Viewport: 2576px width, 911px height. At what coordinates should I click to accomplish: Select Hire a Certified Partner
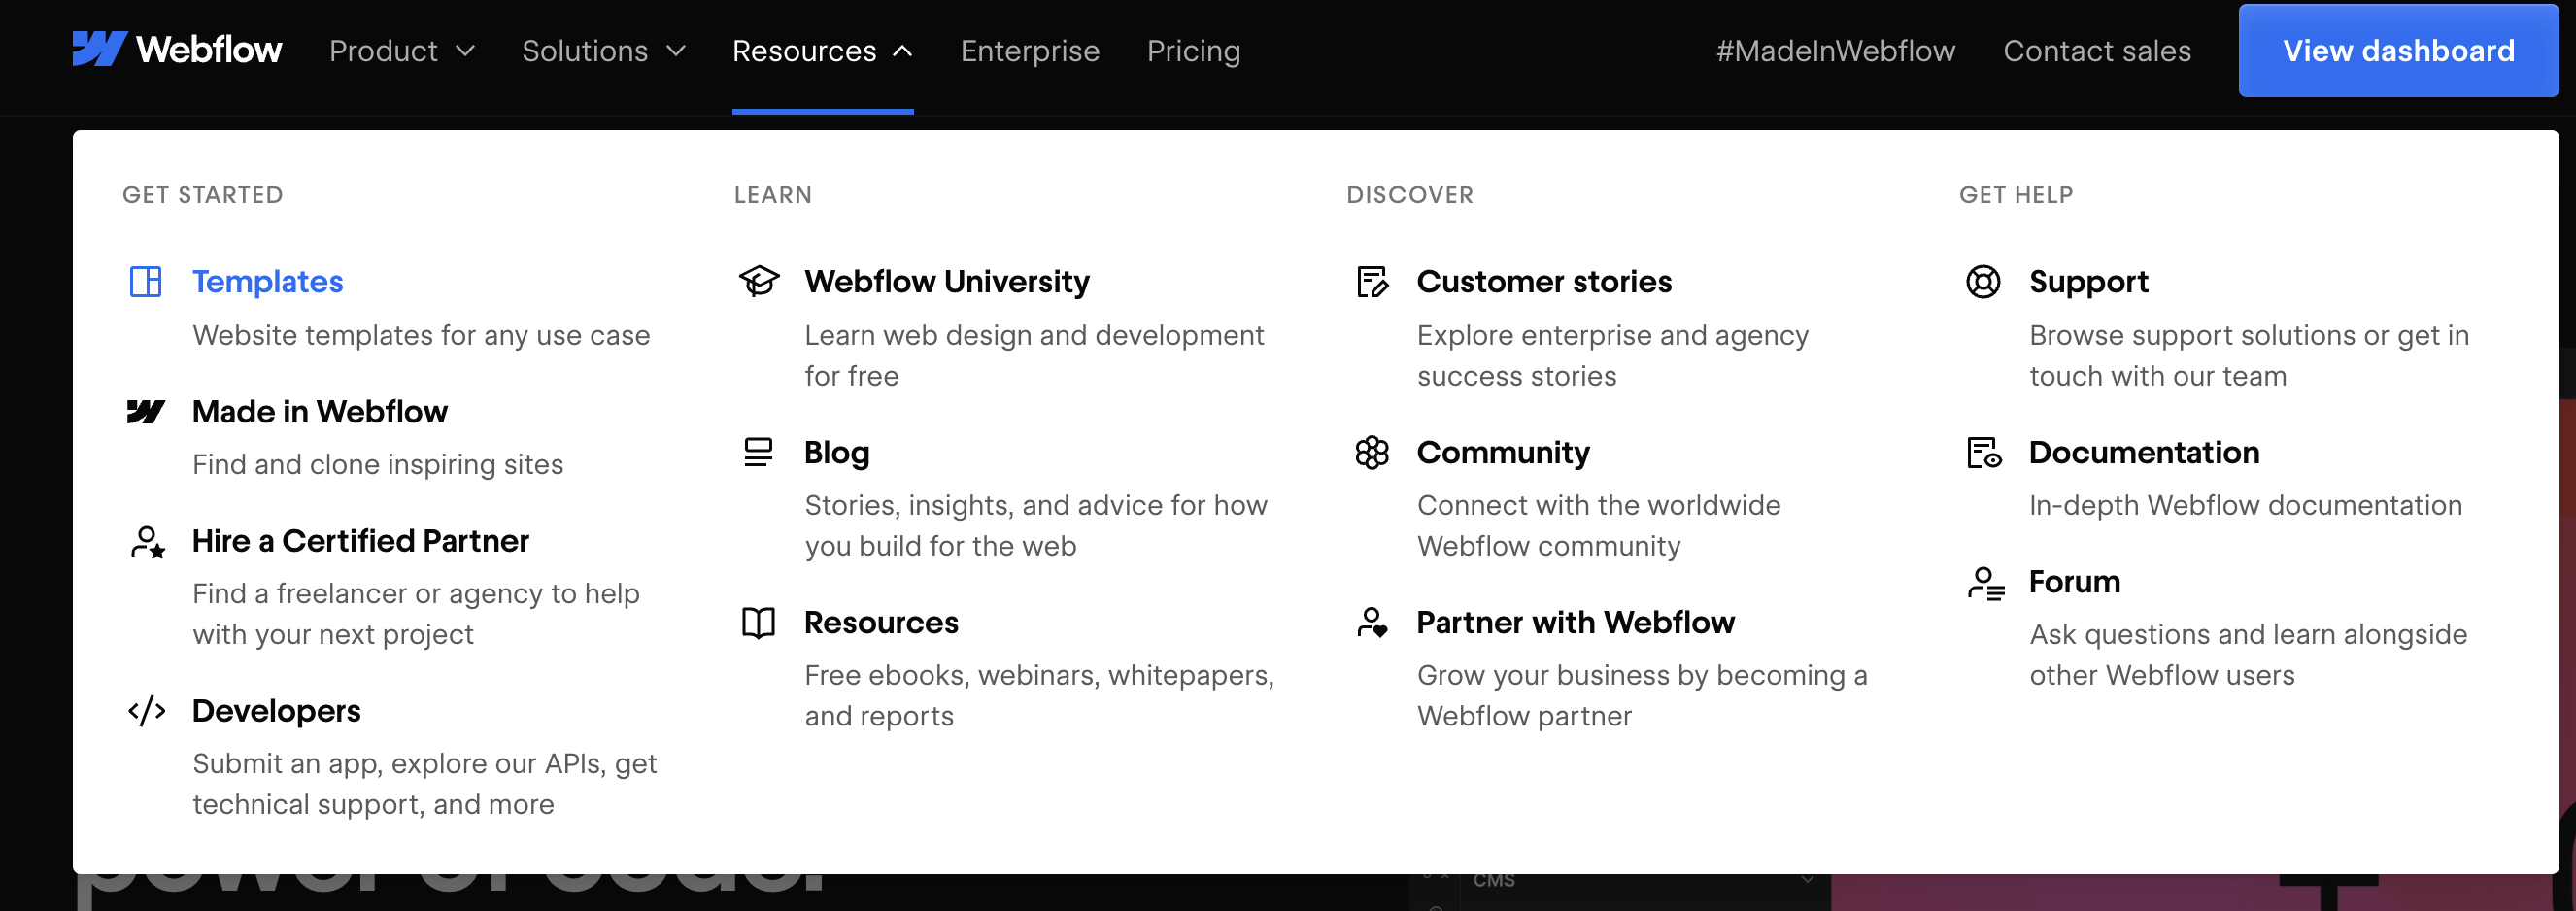click(360, 541)
